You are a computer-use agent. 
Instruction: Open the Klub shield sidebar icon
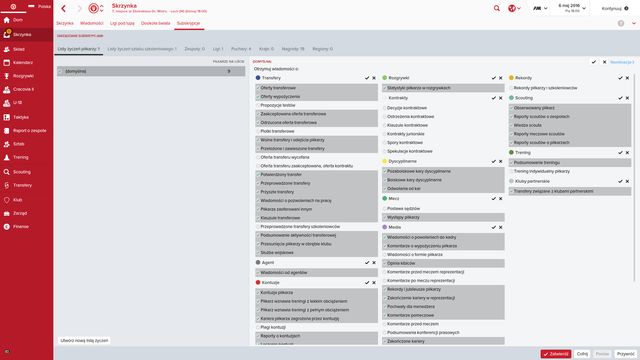[7, 200]
